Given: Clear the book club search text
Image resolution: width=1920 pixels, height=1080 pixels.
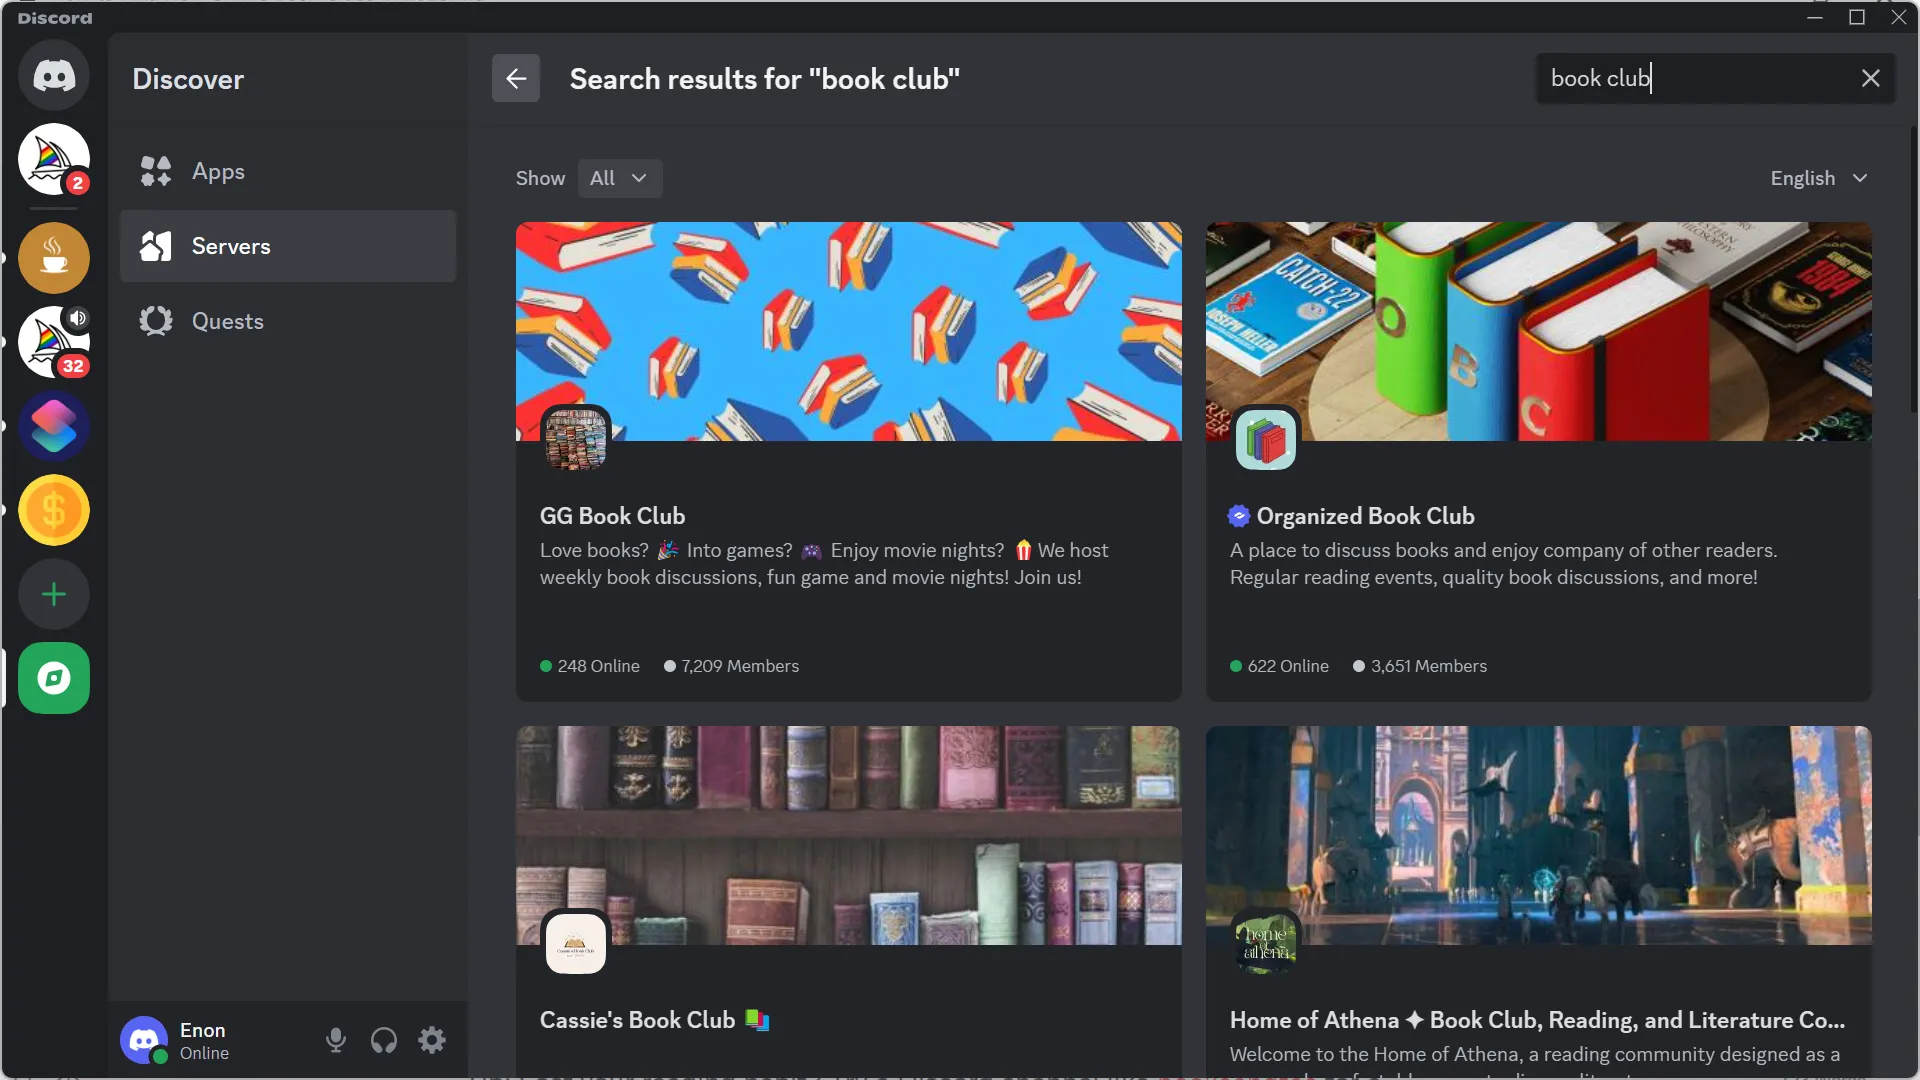Looking at the screenshot, I should click(1871, 78).
